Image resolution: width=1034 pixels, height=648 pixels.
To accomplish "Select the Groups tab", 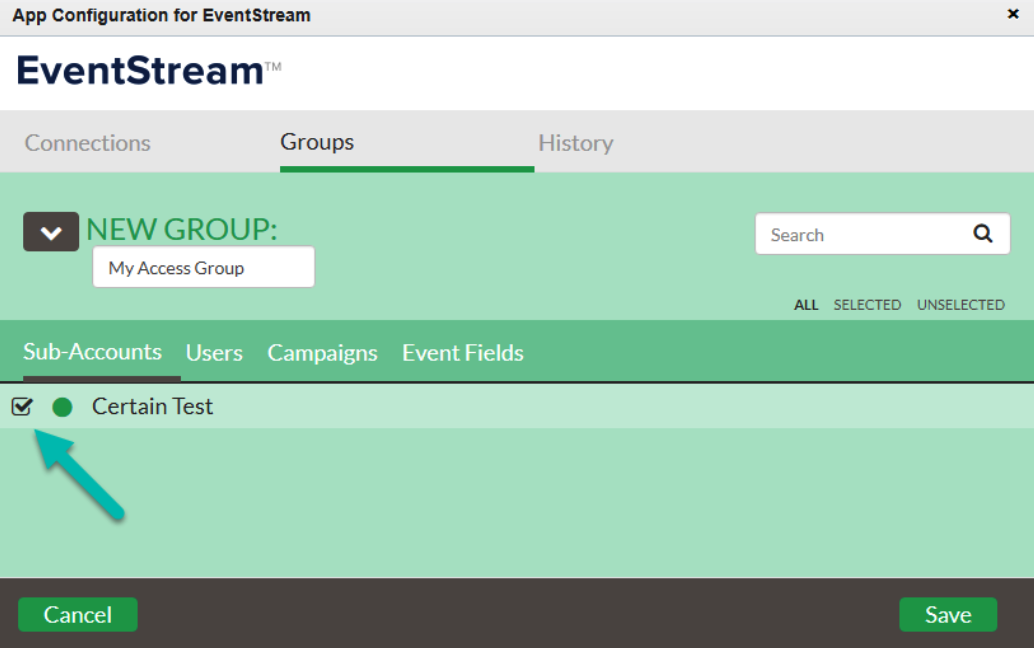I will click(x=317, y=142).
